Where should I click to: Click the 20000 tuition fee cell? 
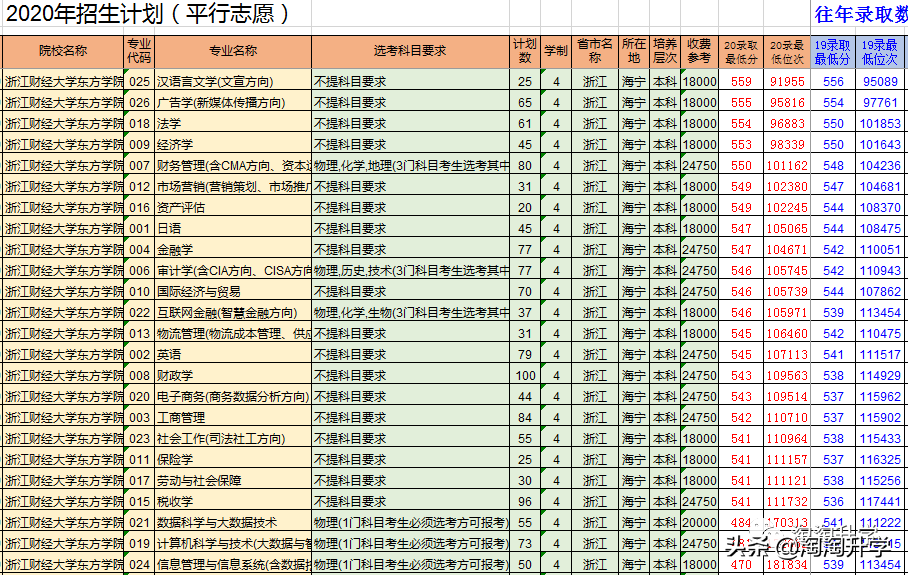pos(700,523)
